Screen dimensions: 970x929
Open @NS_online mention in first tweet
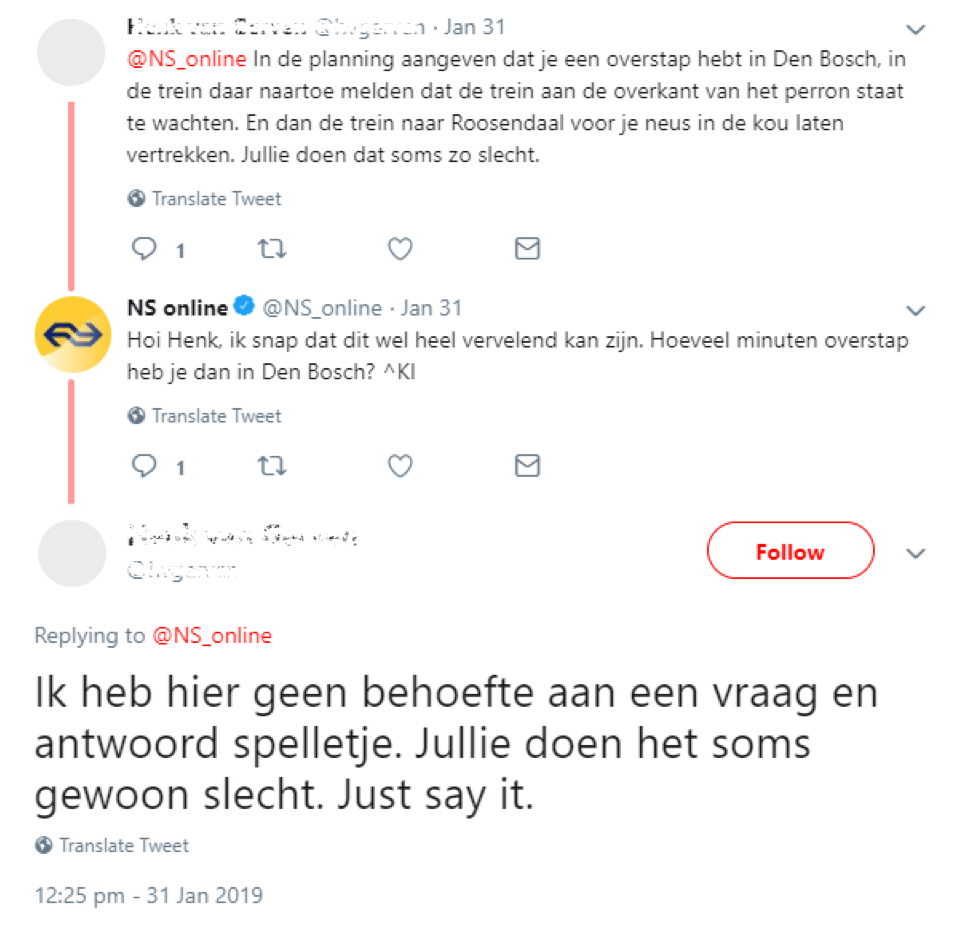click(187, 59)
